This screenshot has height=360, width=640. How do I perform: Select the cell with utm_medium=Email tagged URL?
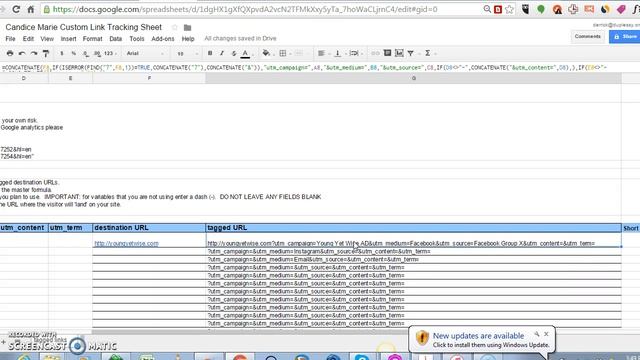click(413, 260)
